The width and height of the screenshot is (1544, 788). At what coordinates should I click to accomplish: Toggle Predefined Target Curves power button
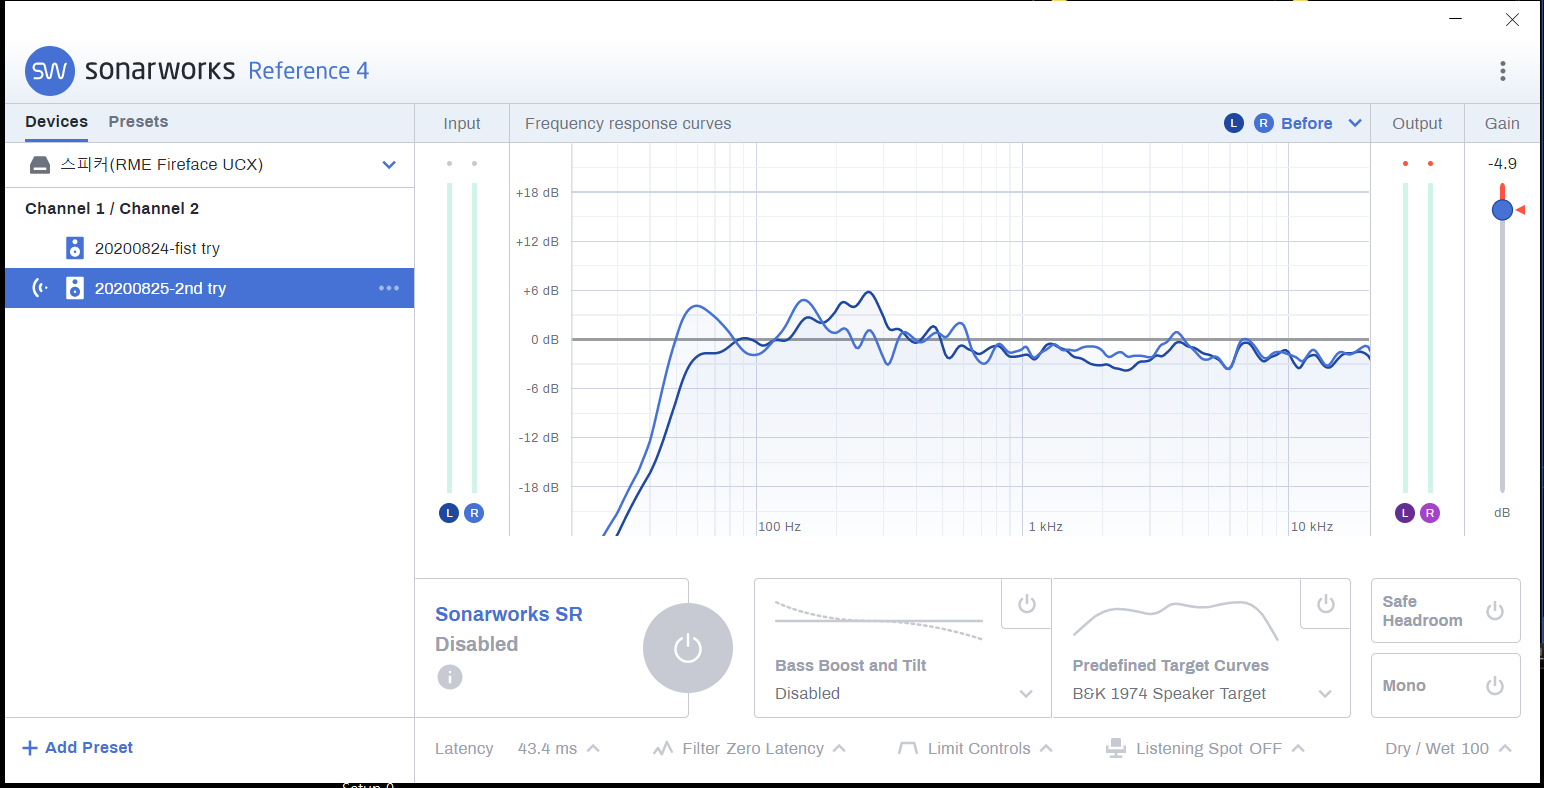pos(1325,604)
